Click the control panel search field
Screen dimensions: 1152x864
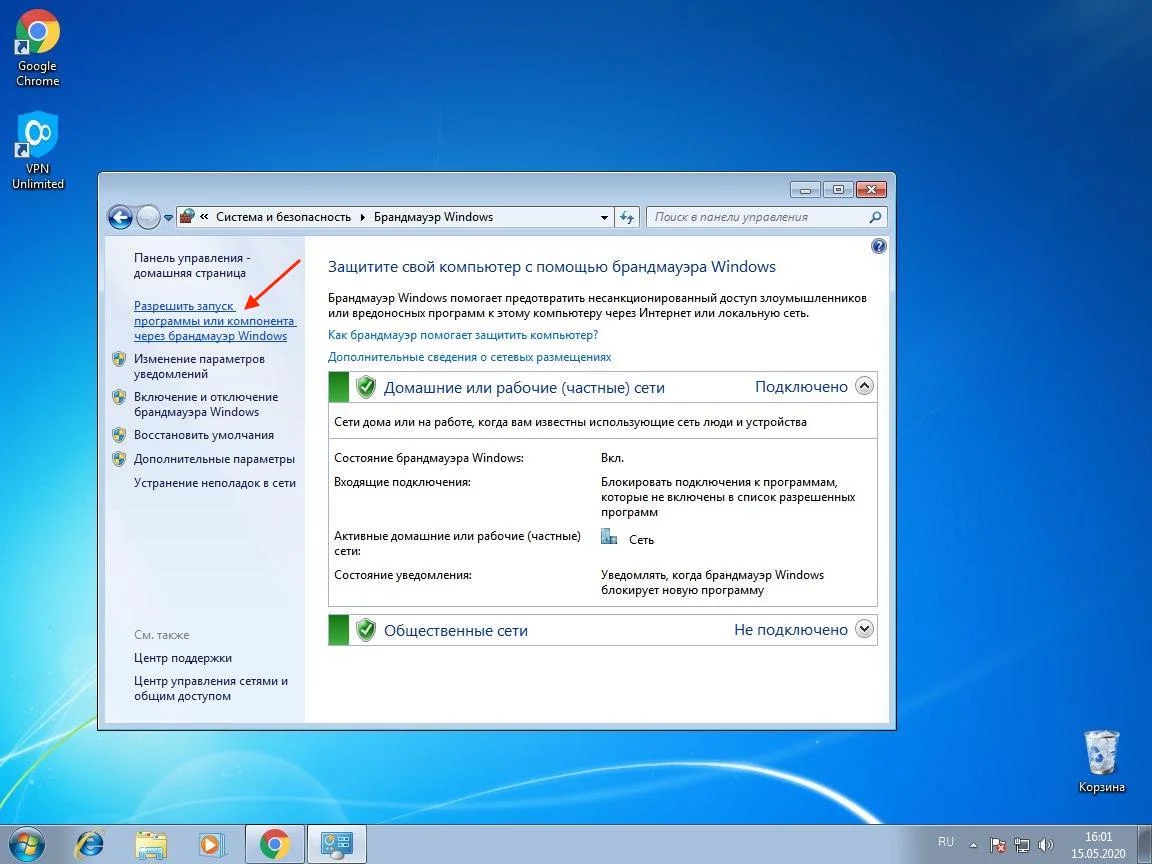(x=758, y=217)
